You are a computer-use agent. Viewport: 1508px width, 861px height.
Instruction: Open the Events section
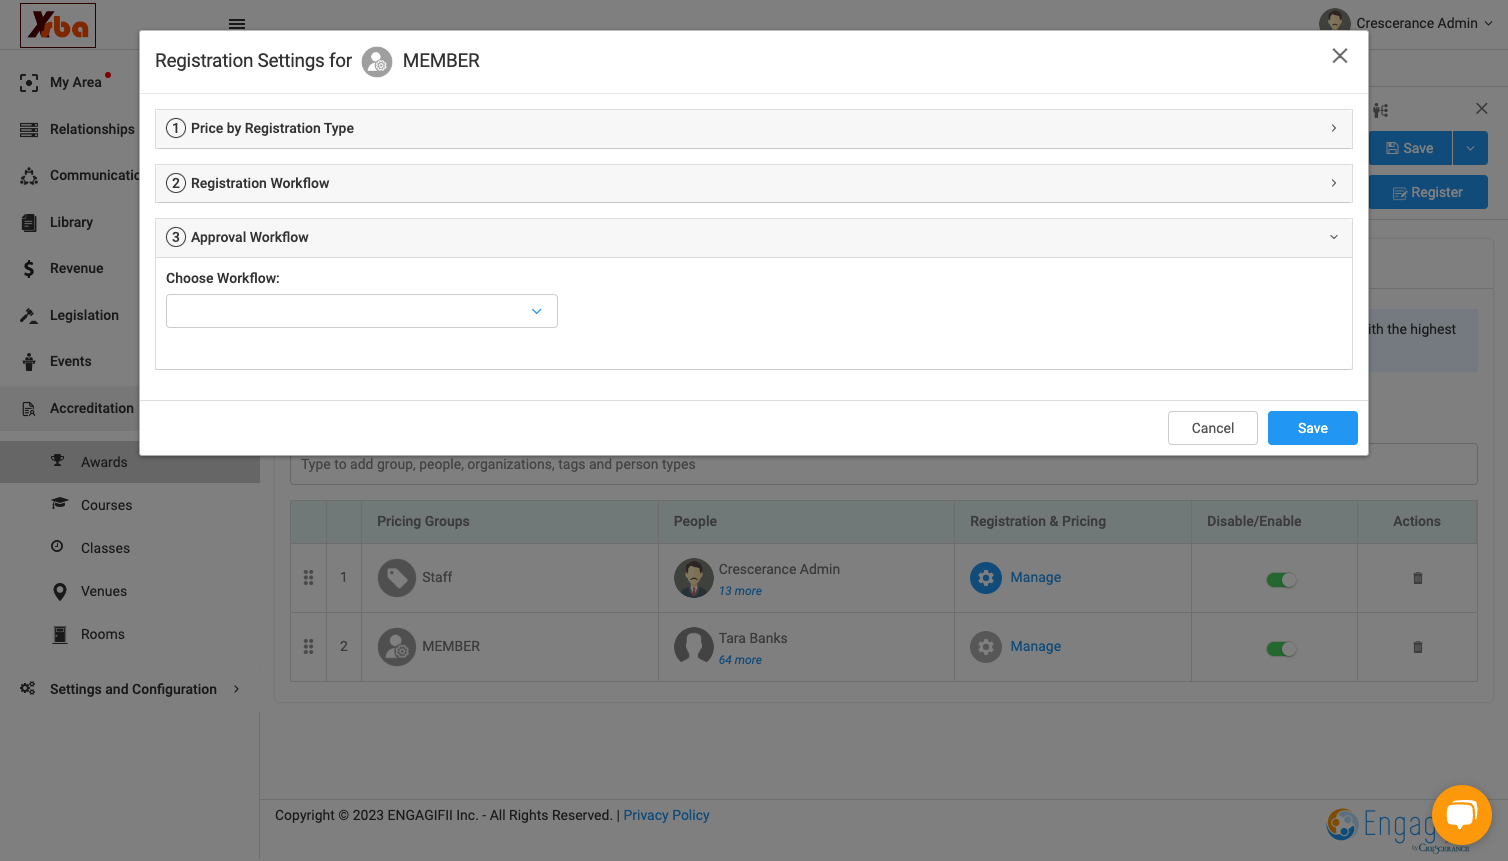[70, 361]
